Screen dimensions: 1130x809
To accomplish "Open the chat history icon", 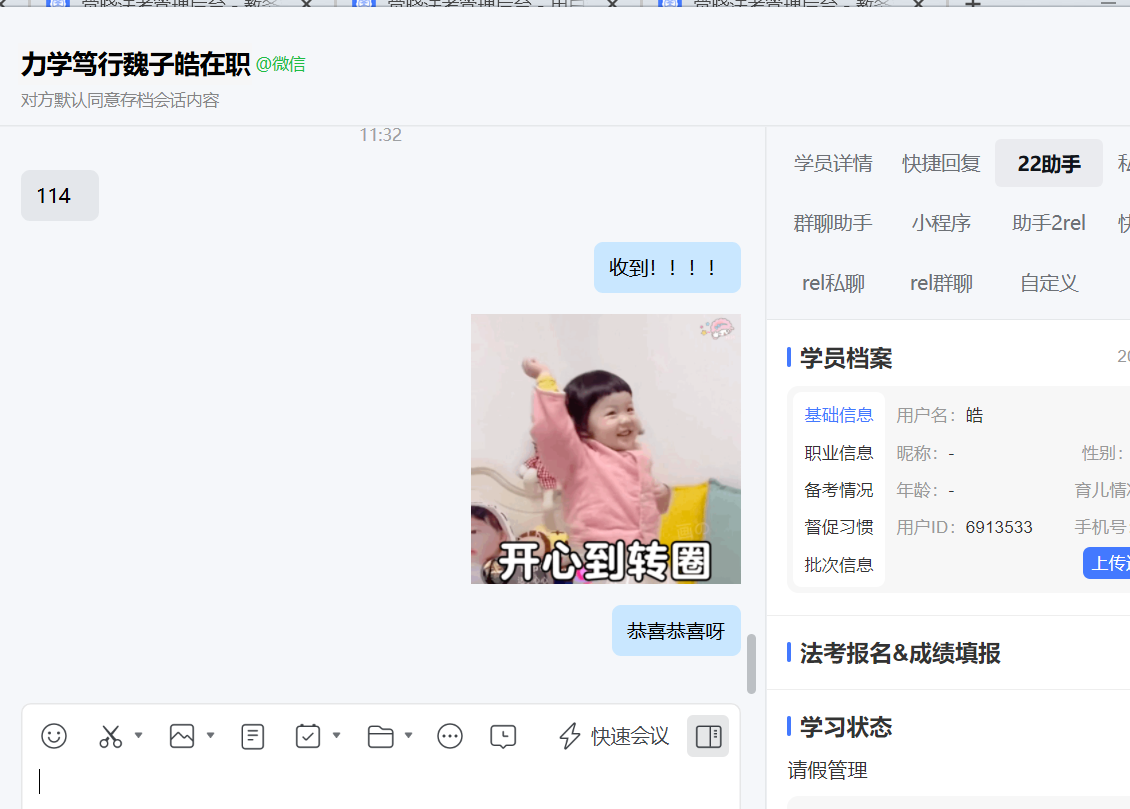I will [503, 736].
